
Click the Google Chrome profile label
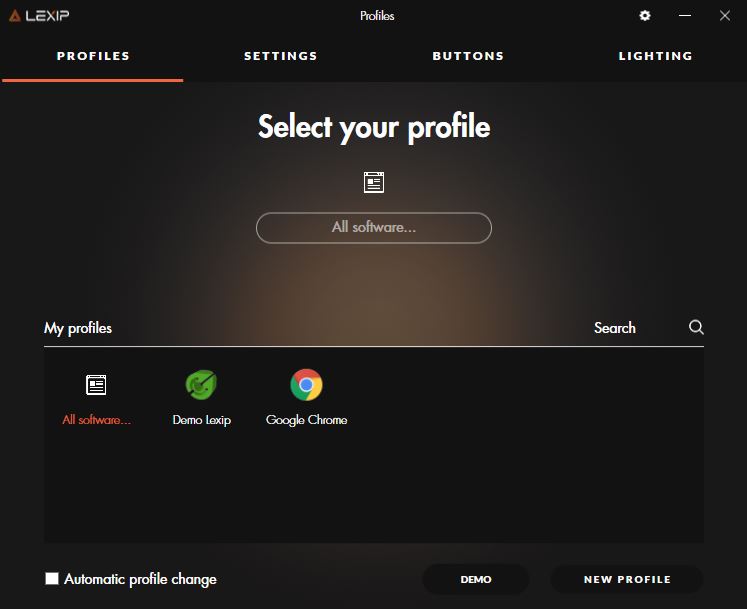pyautogui.click(x=306, y=420)
